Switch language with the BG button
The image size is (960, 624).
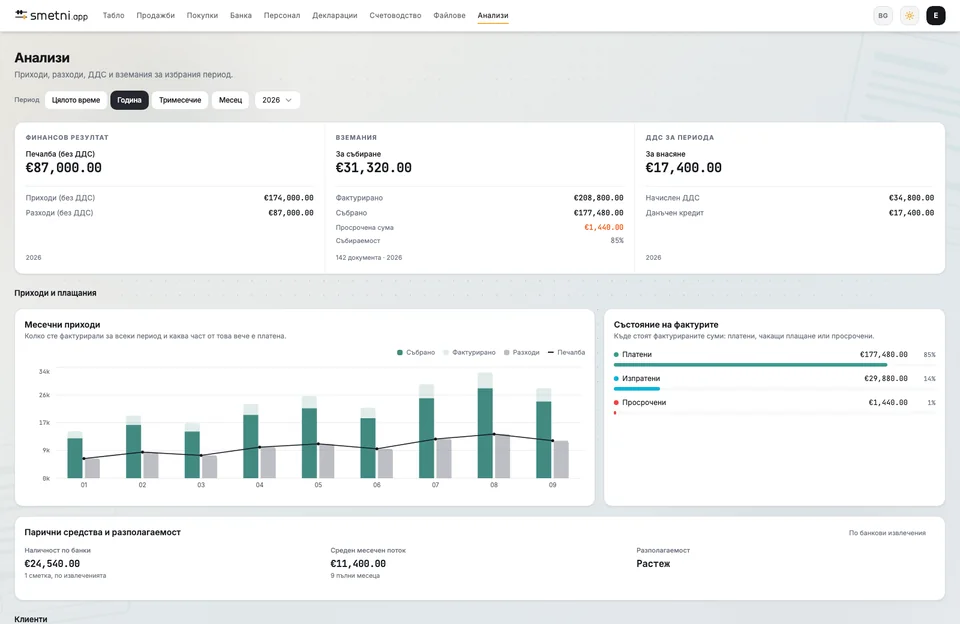pyautogui.click(x=883, y=16)
